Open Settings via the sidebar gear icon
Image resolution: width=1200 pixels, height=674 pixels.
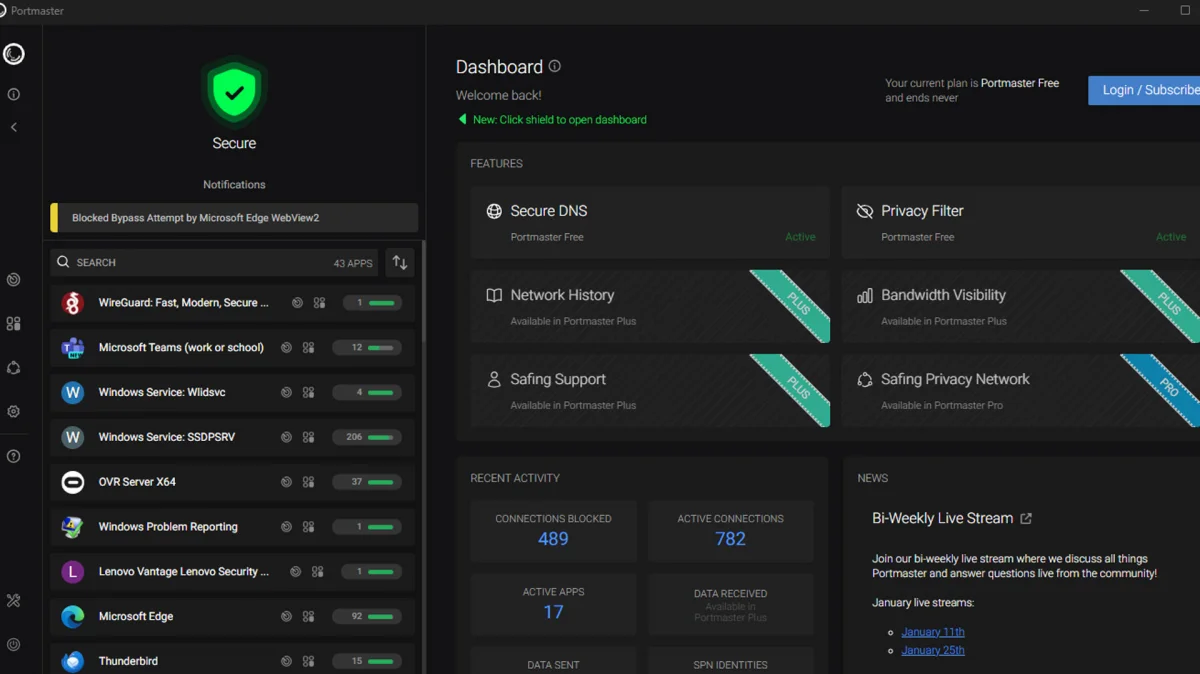pyautogui.click(x=14, y=412)
